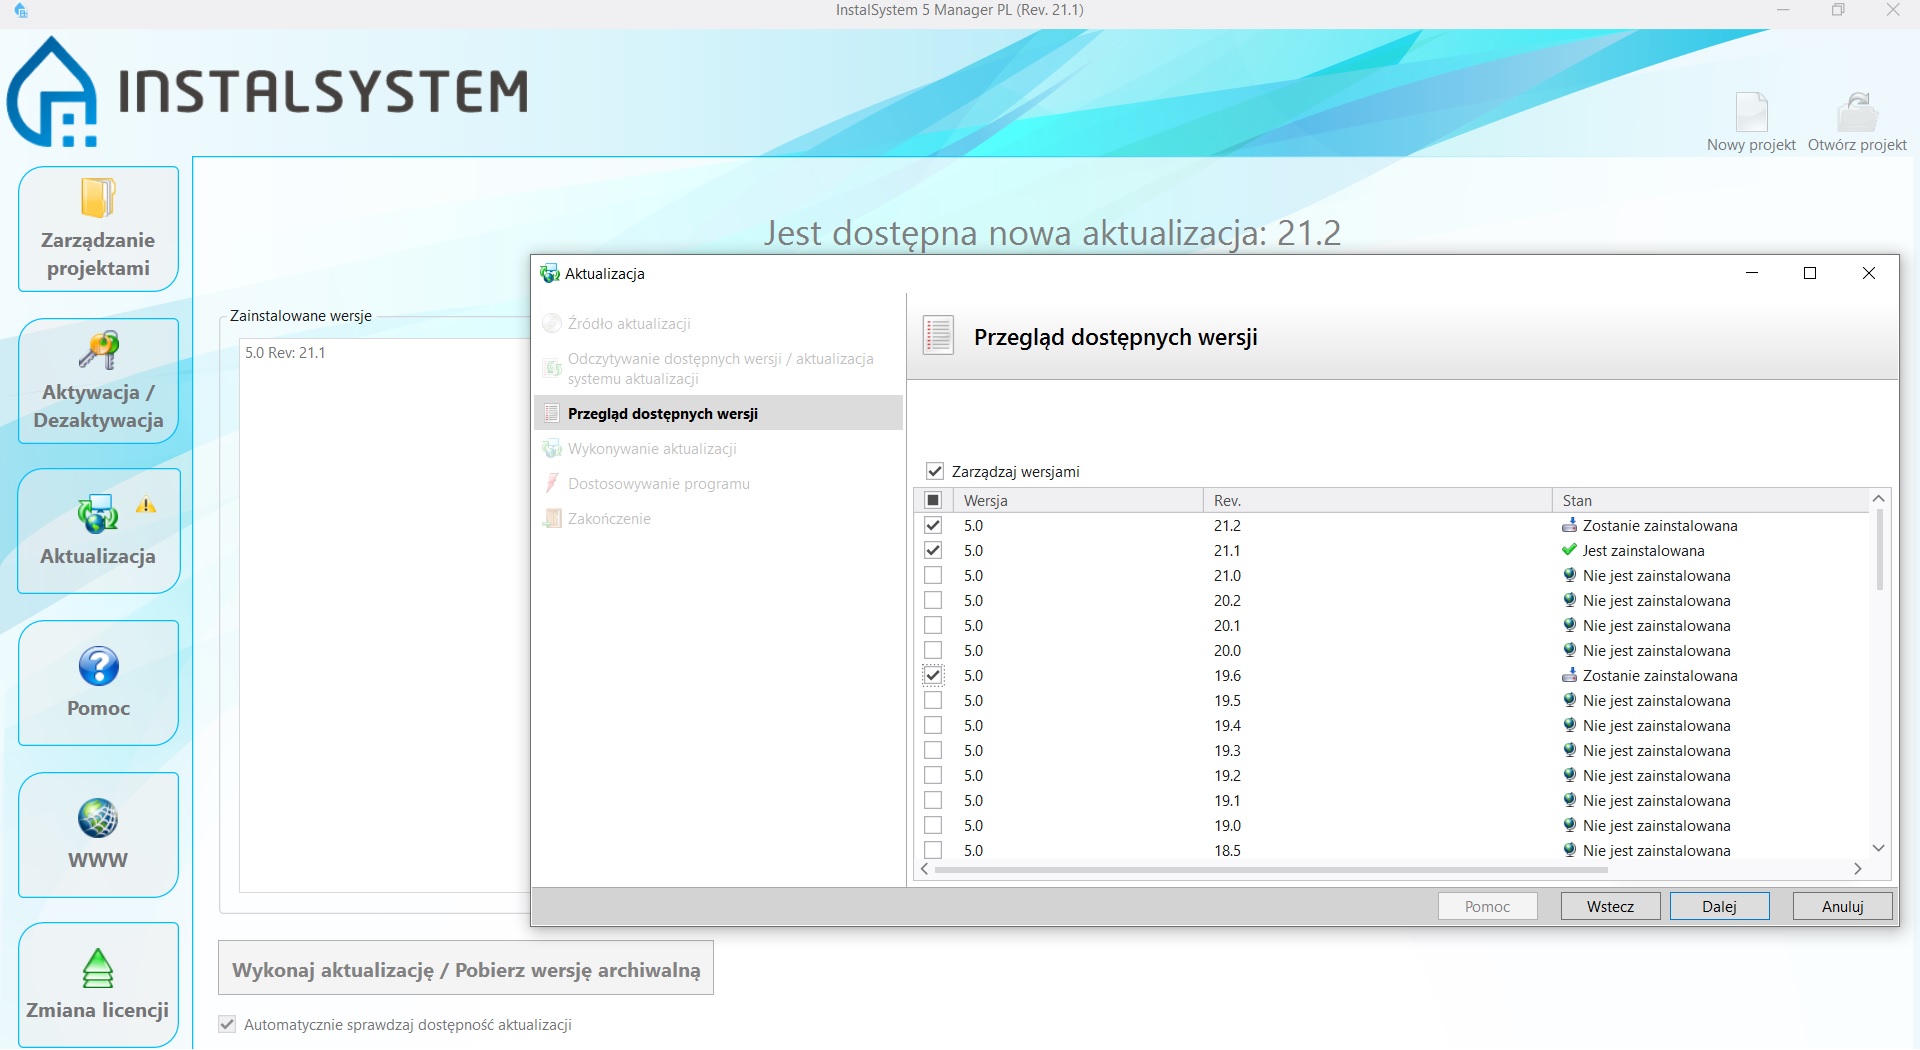Click horizontal scrollbar right arrow
1920x1050 pixels.
[1858, 869]
